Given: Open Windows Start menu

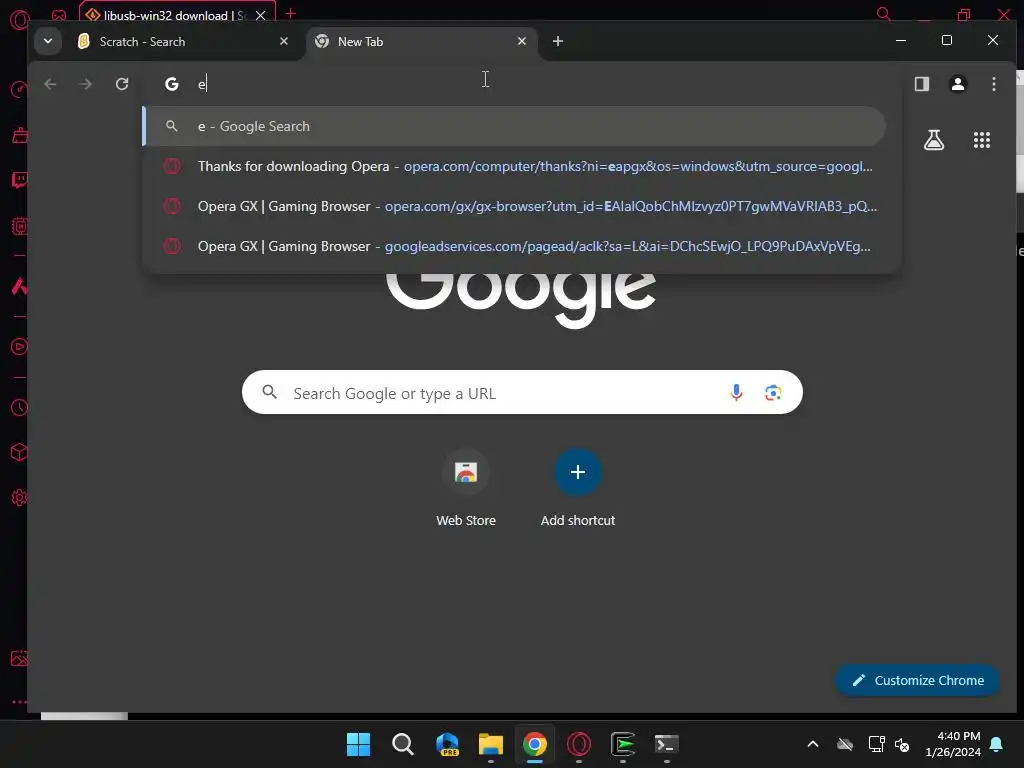Looking at the screenshot, I should (x=358, y=744).
